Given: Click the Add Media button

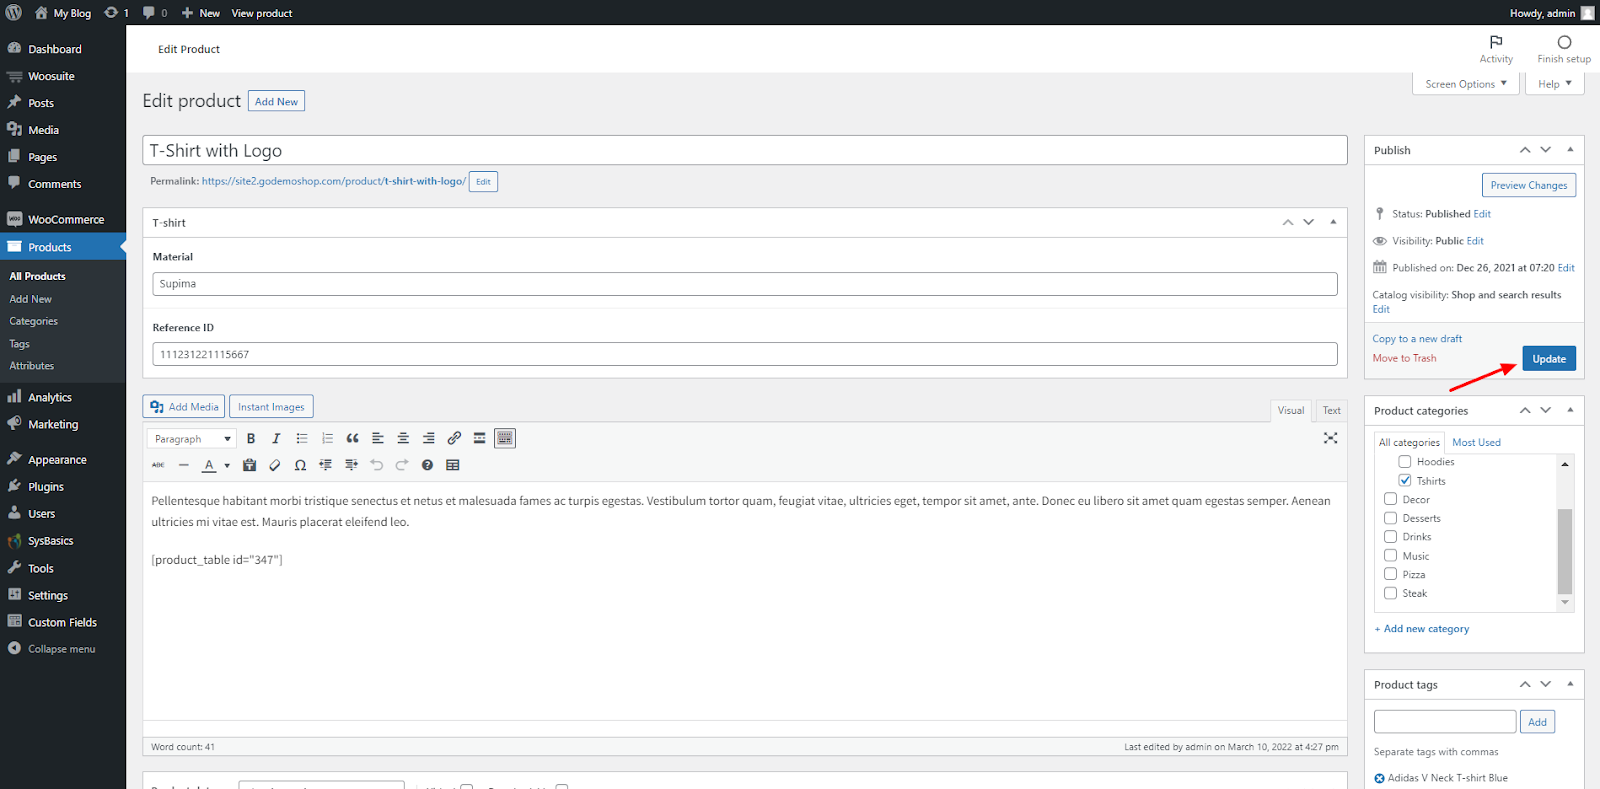Looking at the screenshot, I should tap(184, 407).
